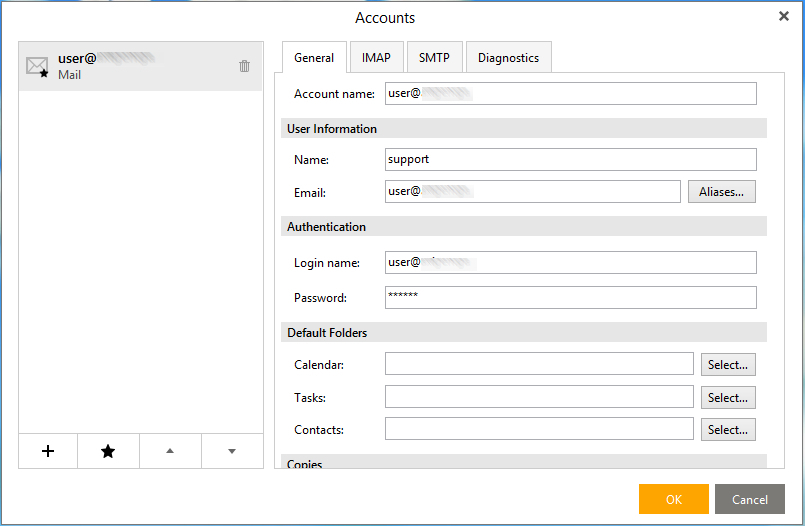Move account down with the down arrow

[x=232, y=451]
